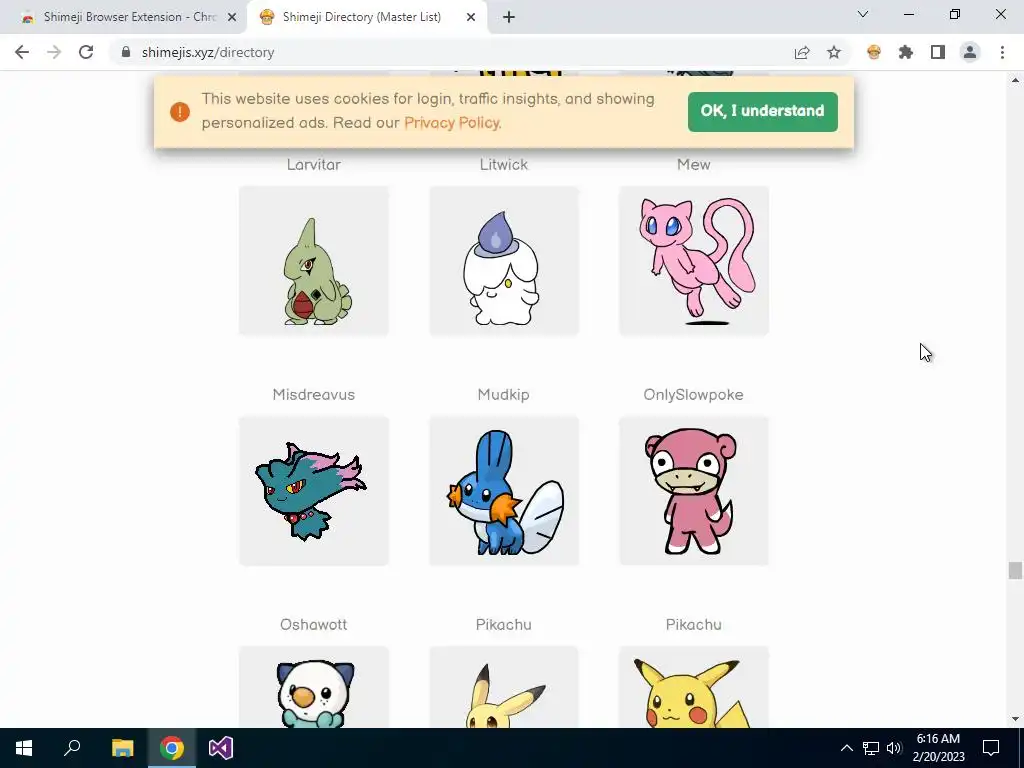Click the Litwick name label
This screenshot has width=1024, height=768.
[x=504, y=165]
